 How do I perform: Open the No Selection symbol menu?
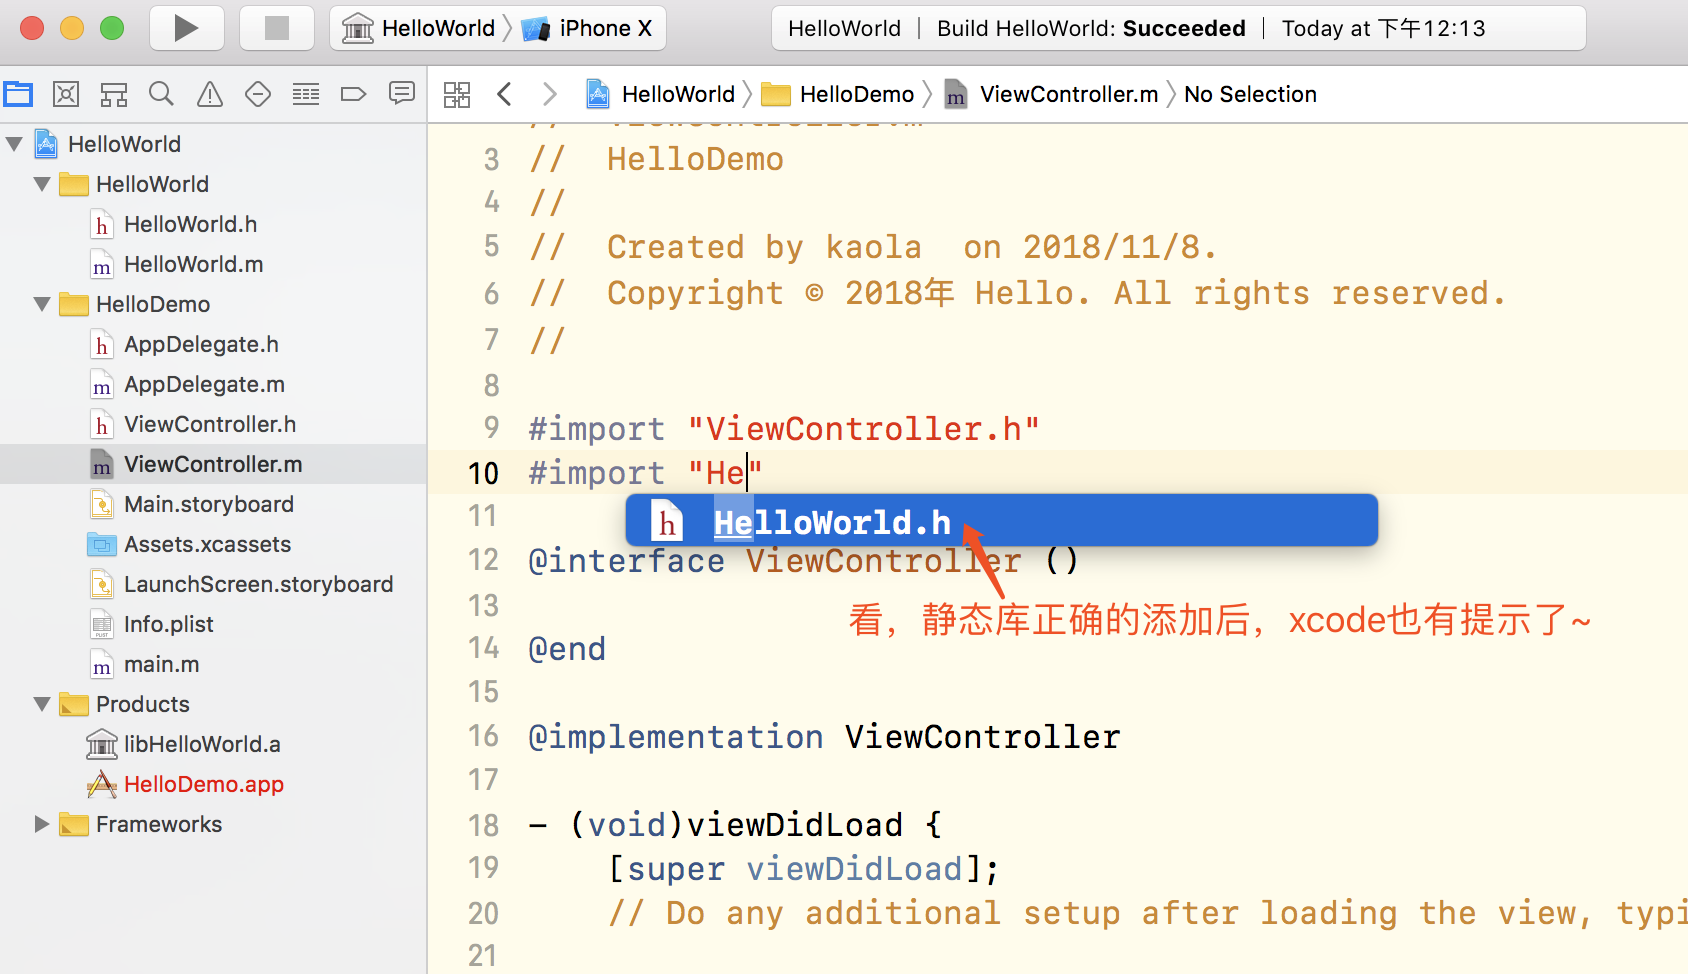point(1250,95)
